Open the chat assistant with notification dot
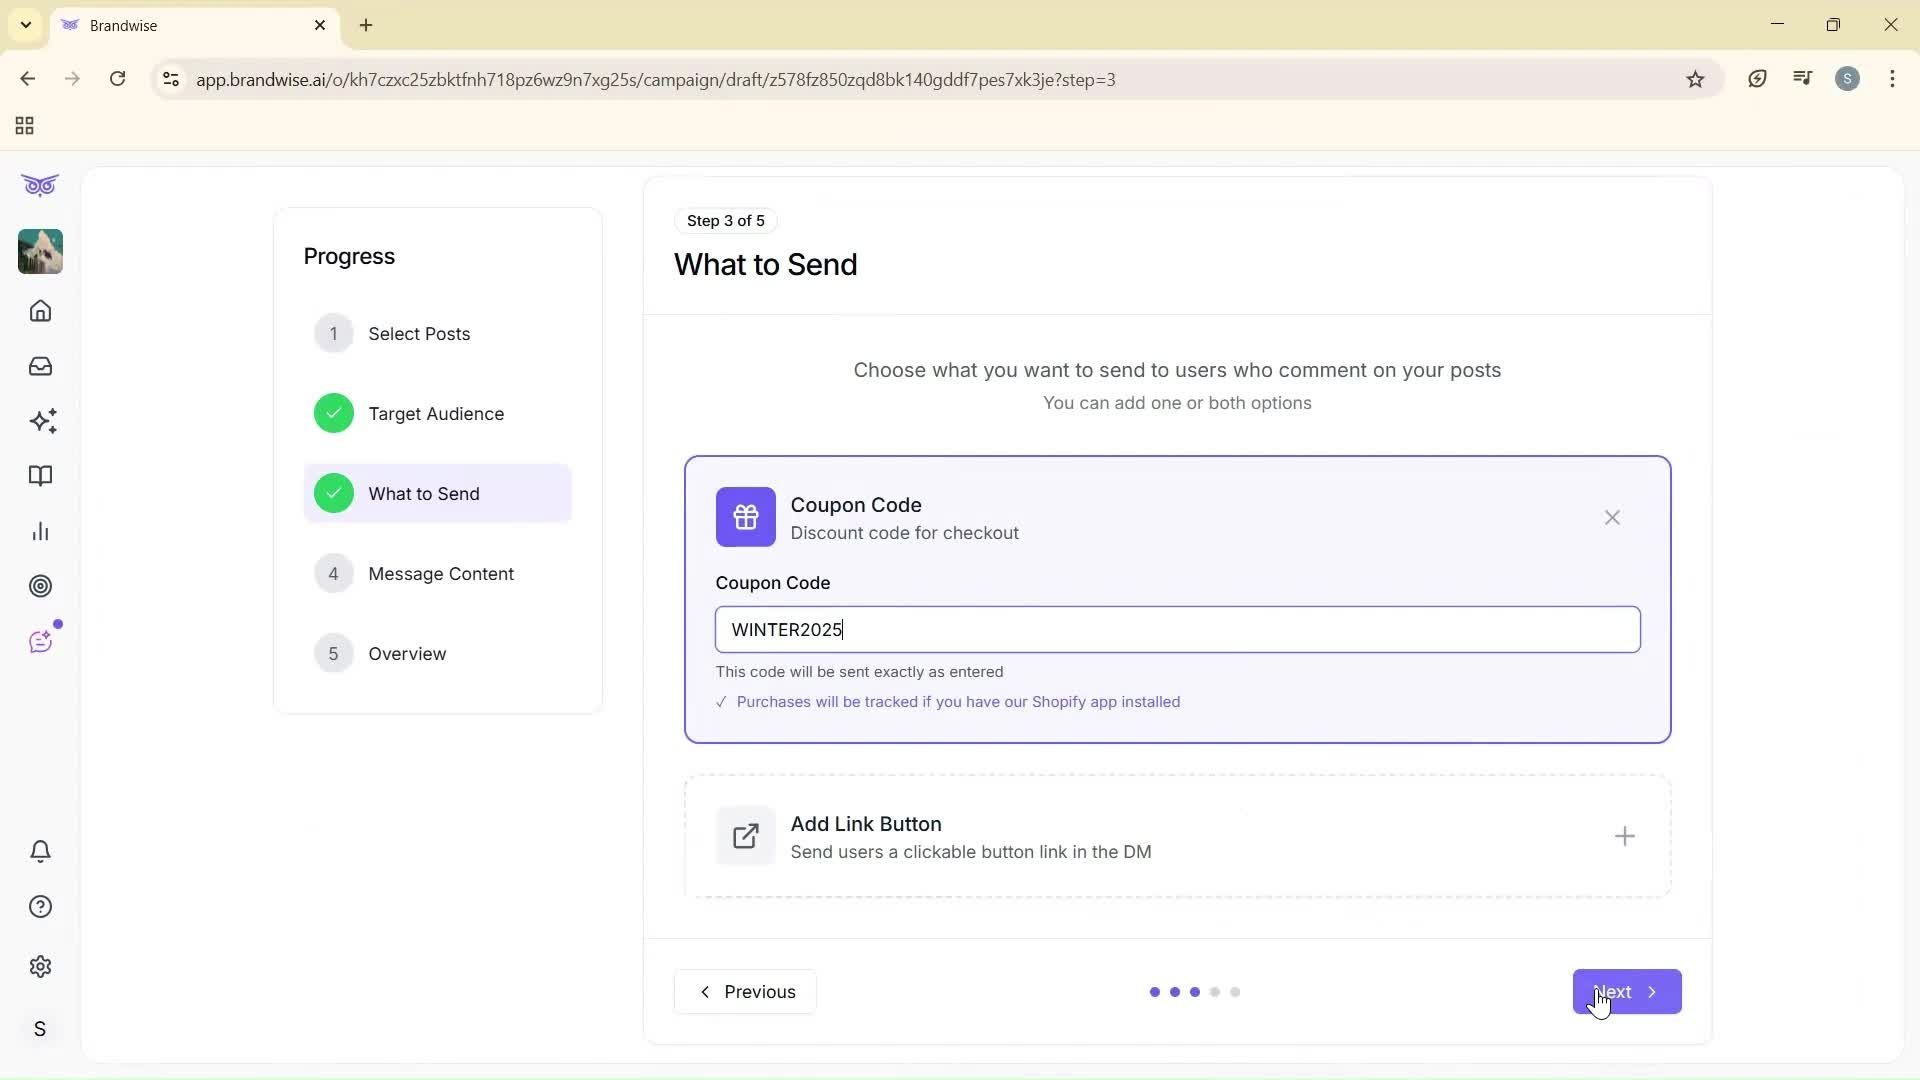1920x1080 pixels. (x=40, y=640)
